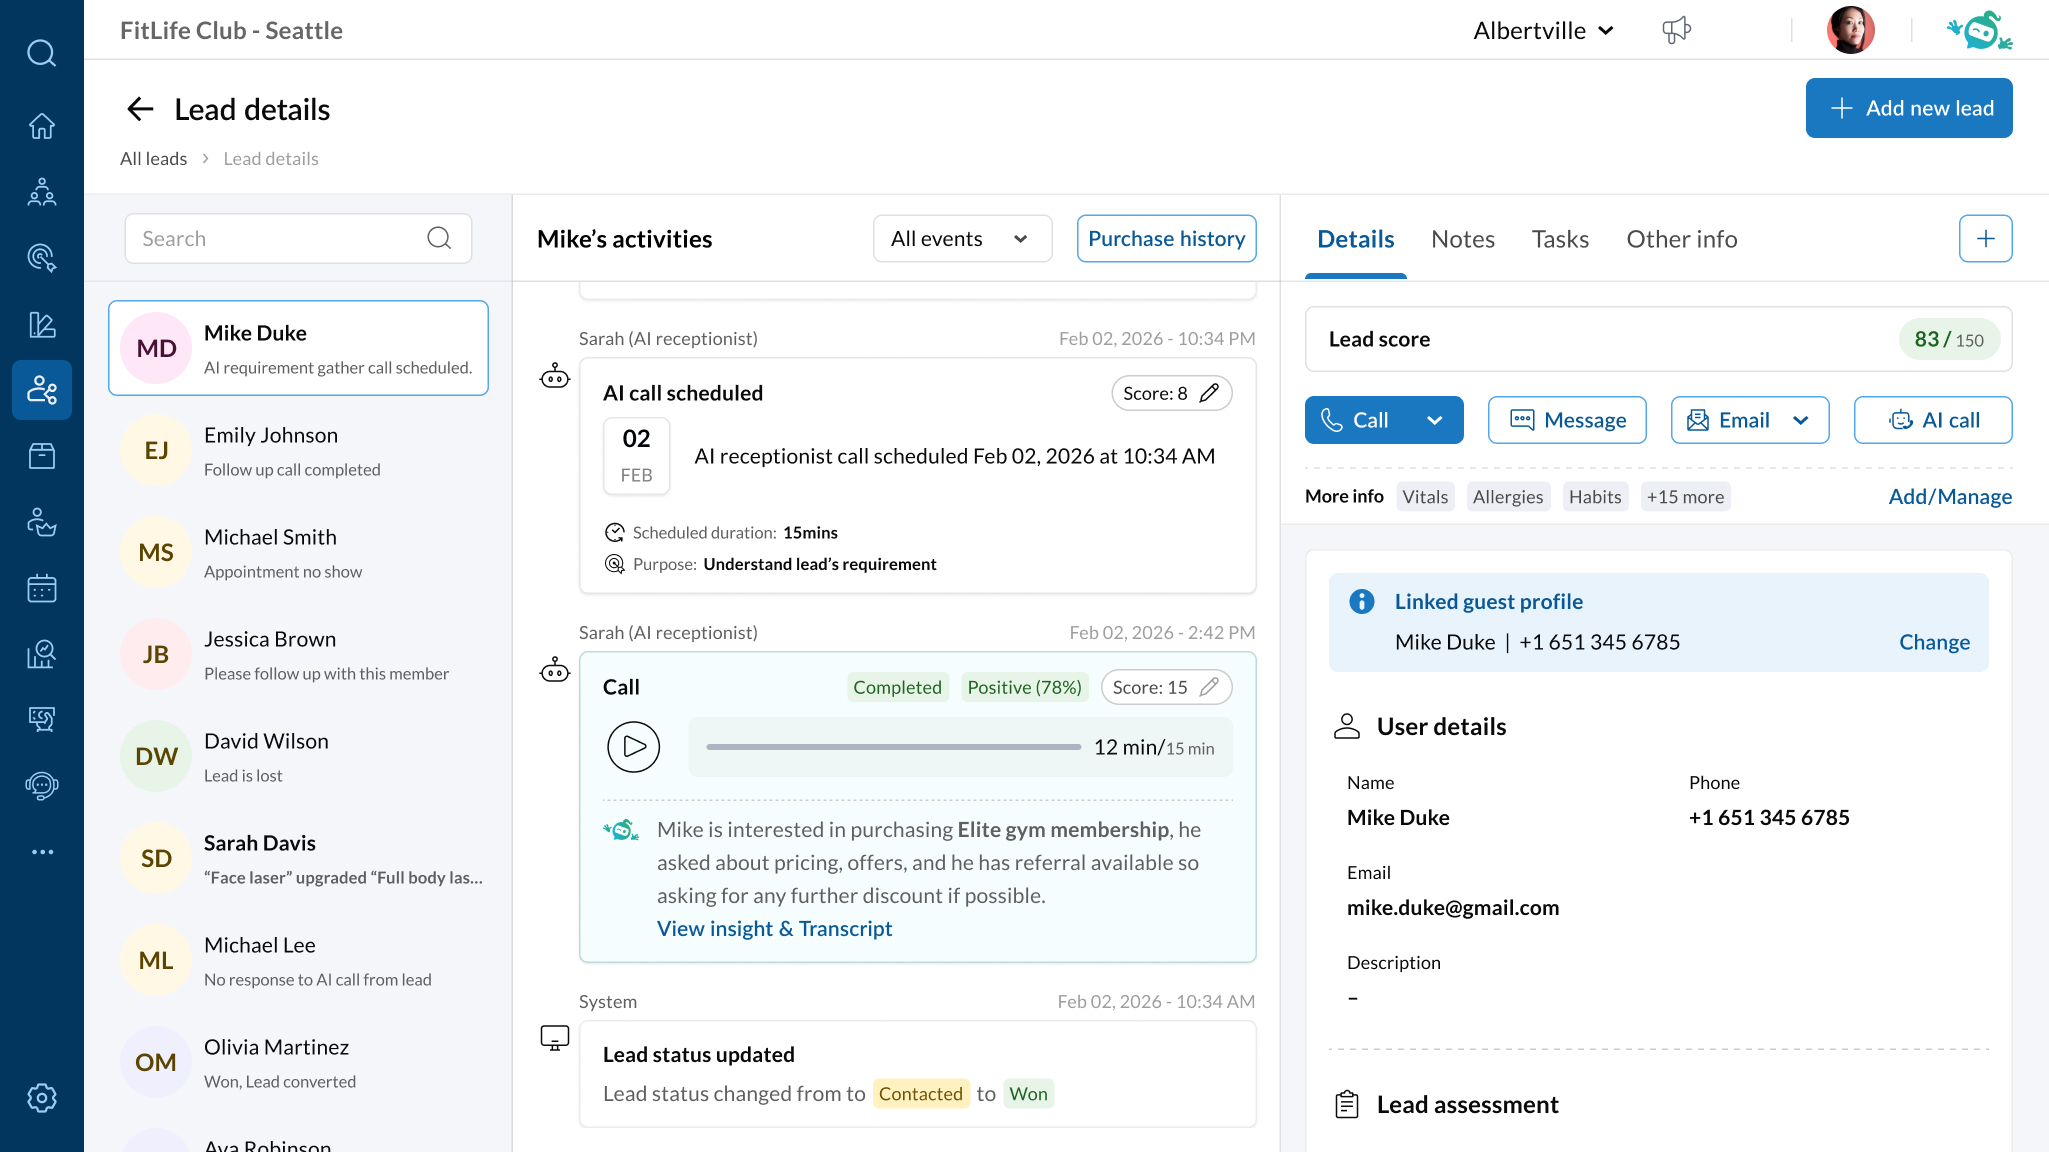Play the call recording
This screenshot has width=2049, height=1152.
click(x=633, y=747)
